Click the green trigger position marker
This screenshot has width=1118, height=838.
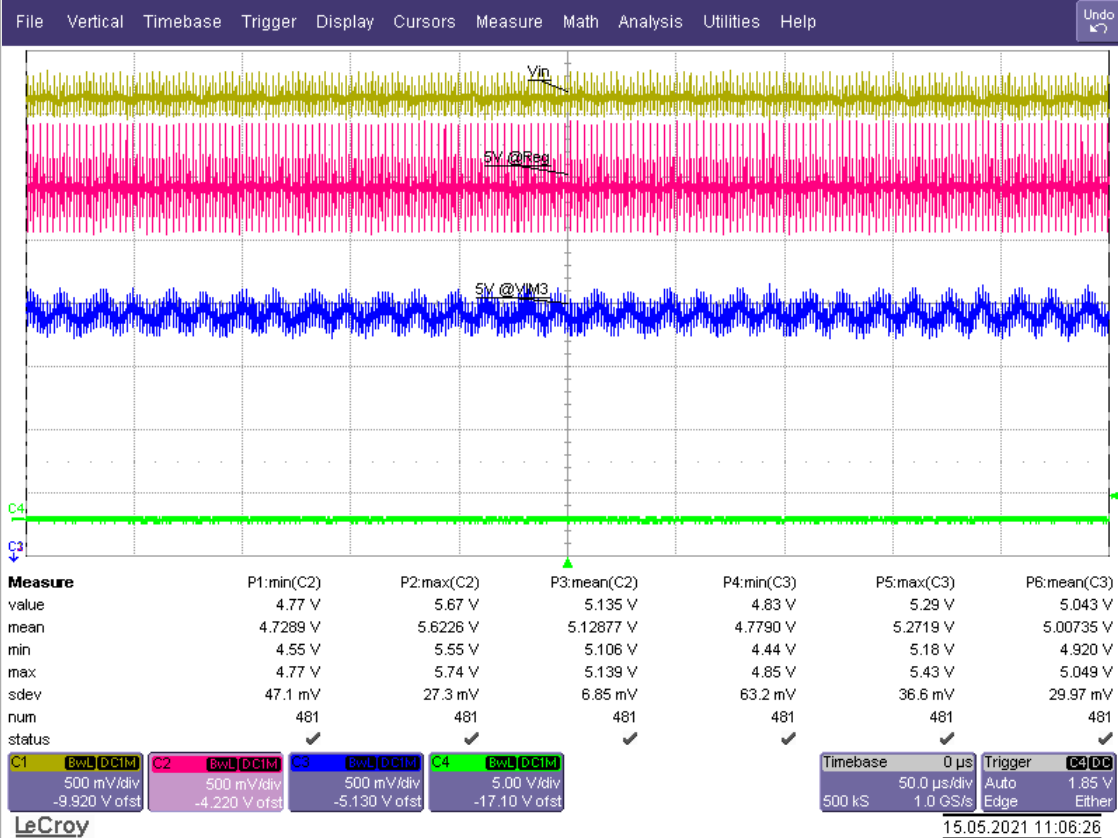tap(568, 563)
